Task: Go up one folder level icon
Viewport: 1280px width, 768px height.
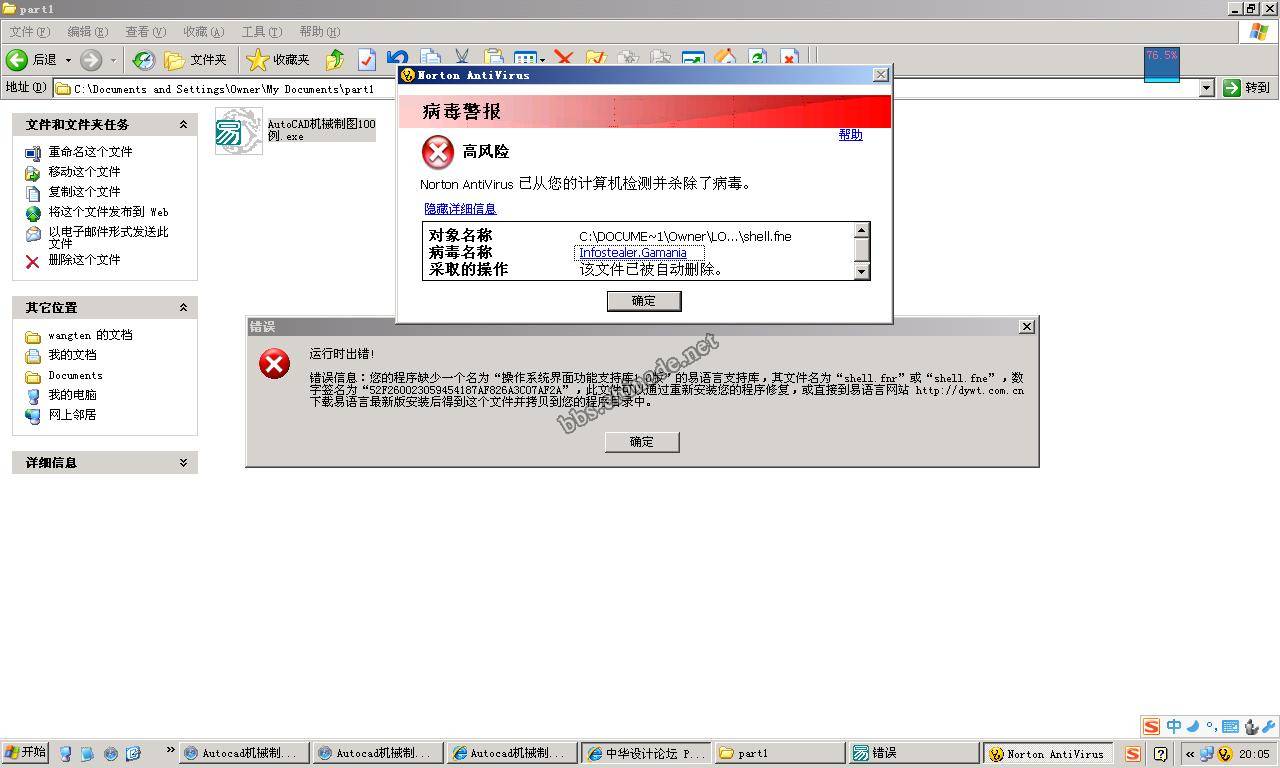Action: pos(335,60)
